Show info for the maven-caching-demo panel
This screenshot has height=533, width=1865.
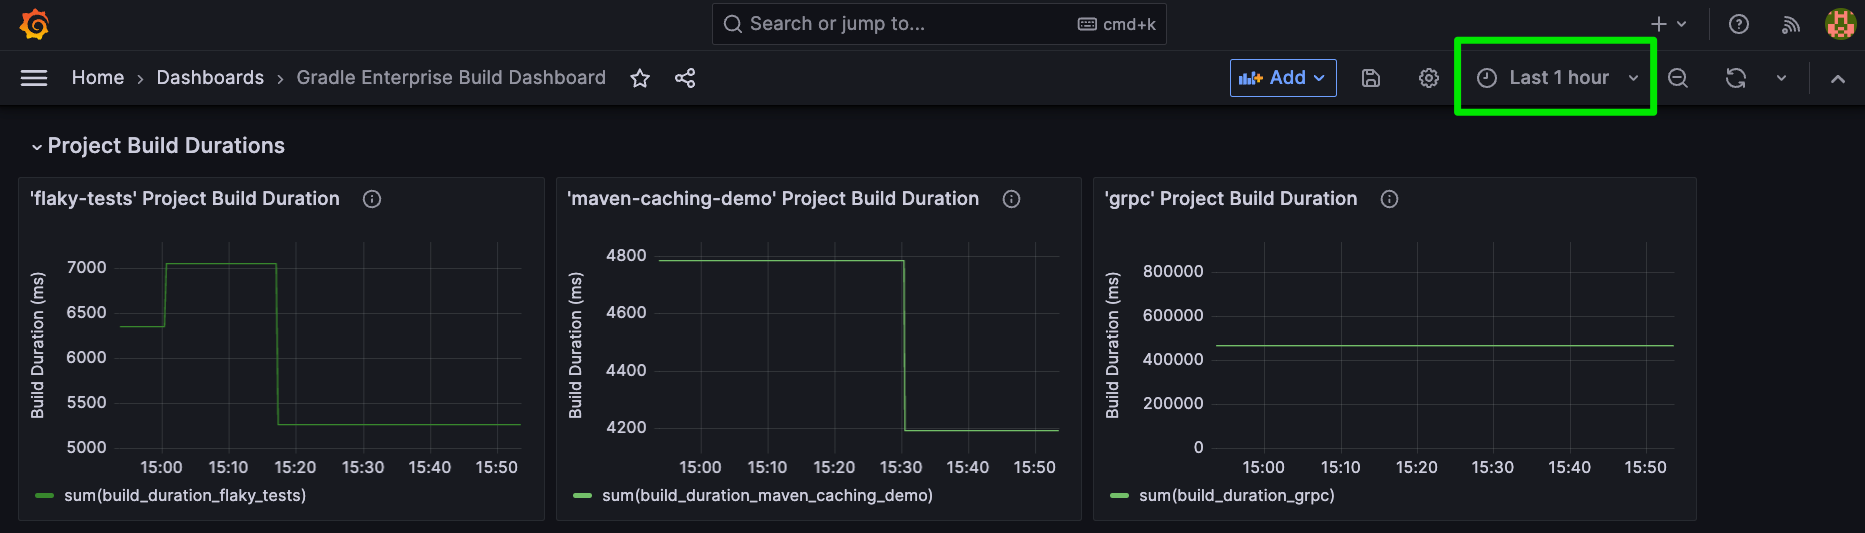pos(1011,199)
